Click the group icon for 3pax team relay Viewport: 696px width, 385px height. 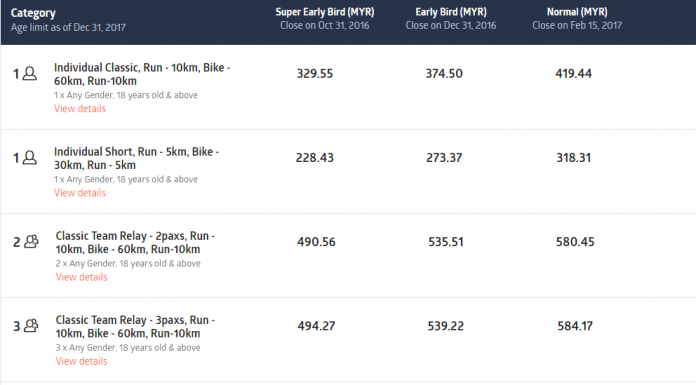31,326
